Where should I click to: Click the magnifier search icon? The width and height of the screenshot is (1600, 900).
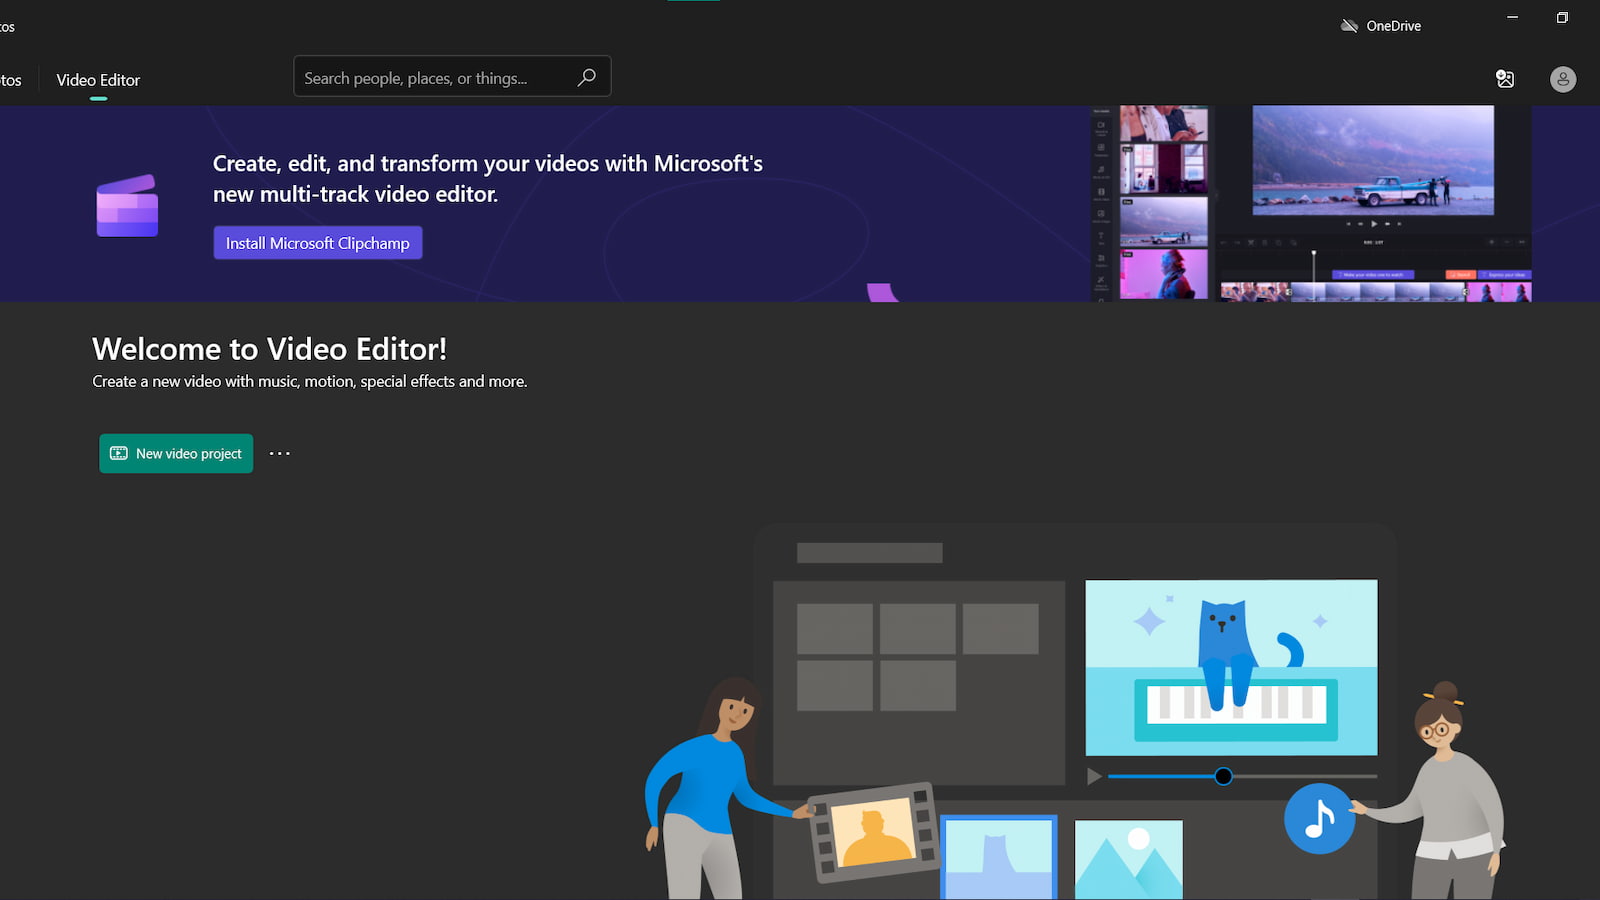[587, 77]
